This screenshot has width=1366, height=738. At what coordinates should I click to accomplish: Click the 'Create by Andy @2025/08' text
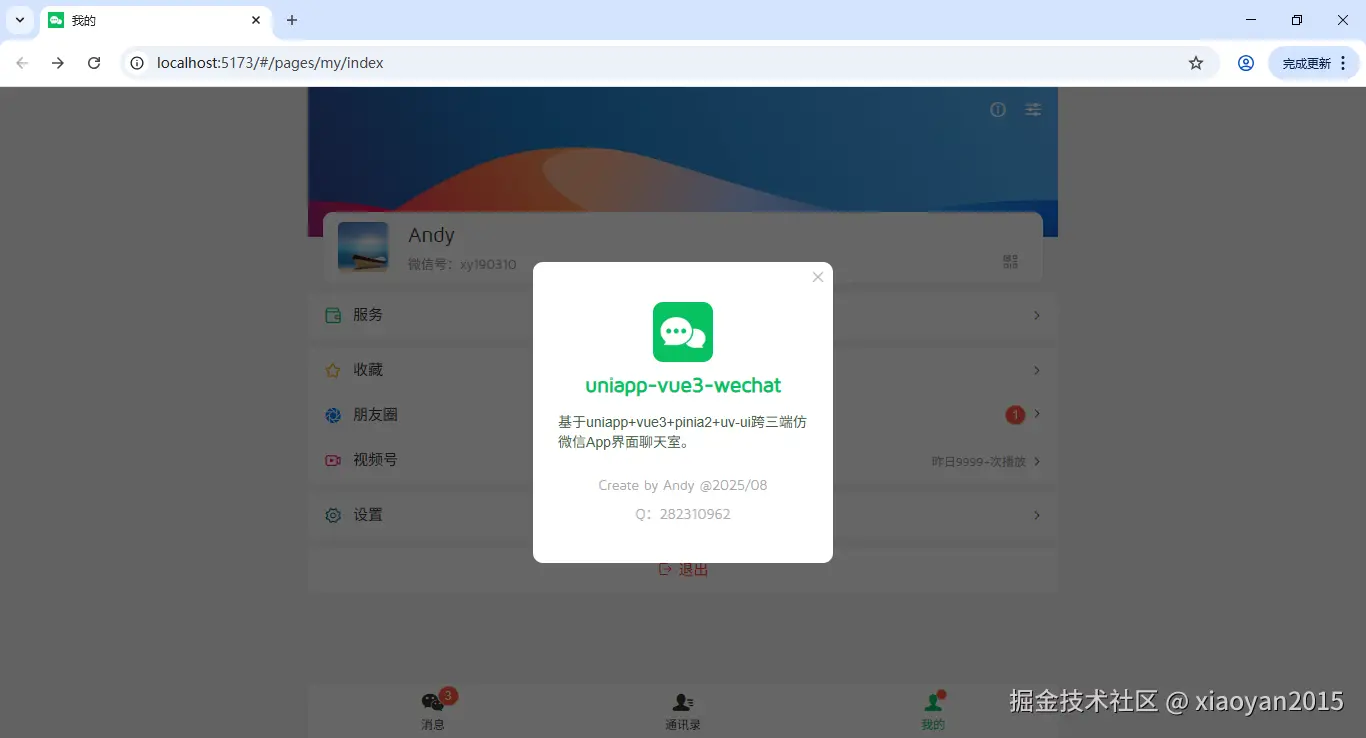(x=683, y=485)
